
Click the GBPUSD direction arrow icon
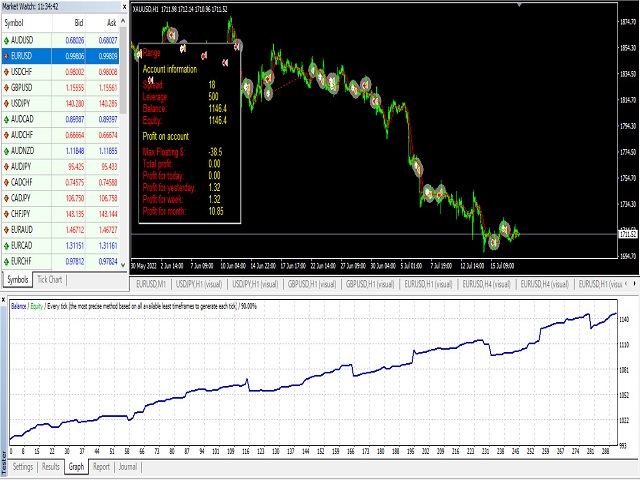[x=8, y=88]
